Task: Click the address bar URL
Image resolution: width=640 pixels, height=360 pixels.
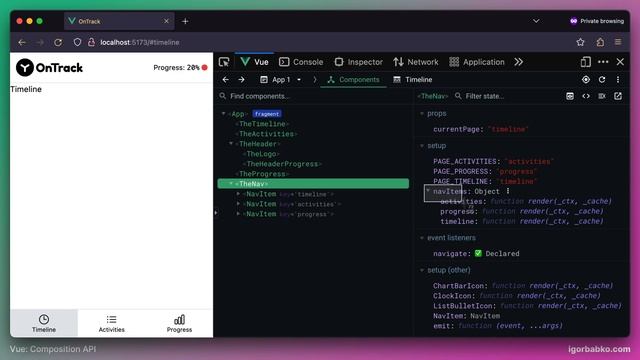Action: 140,42
